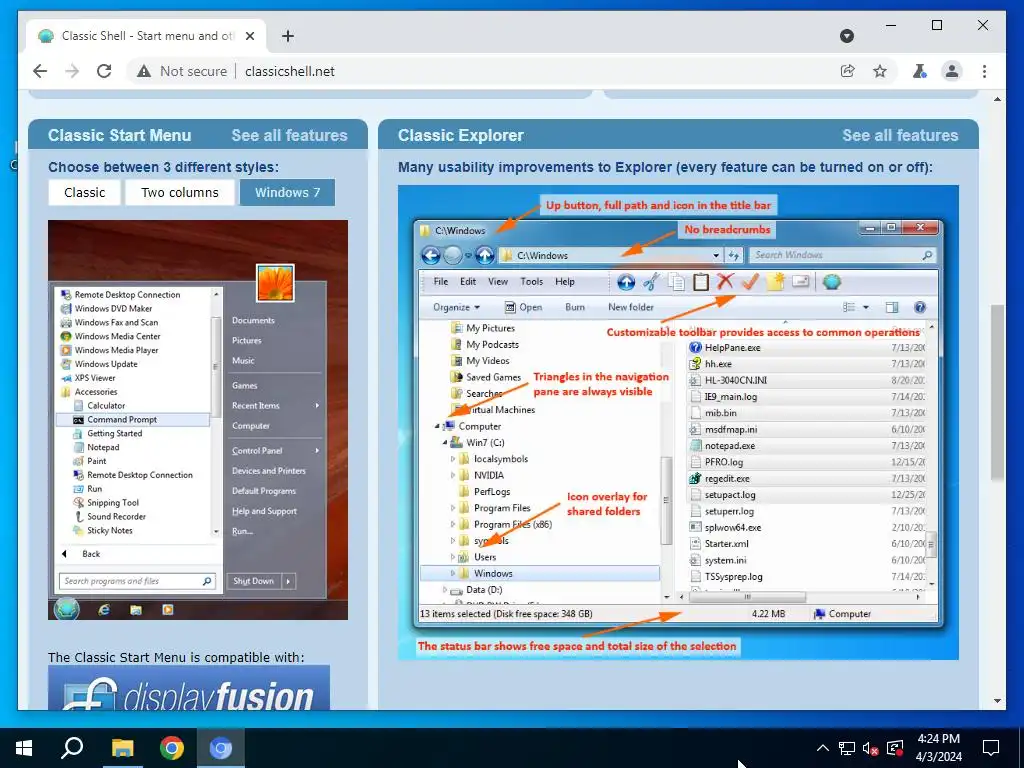Open the muted volume tray icon

click(870, 748)
